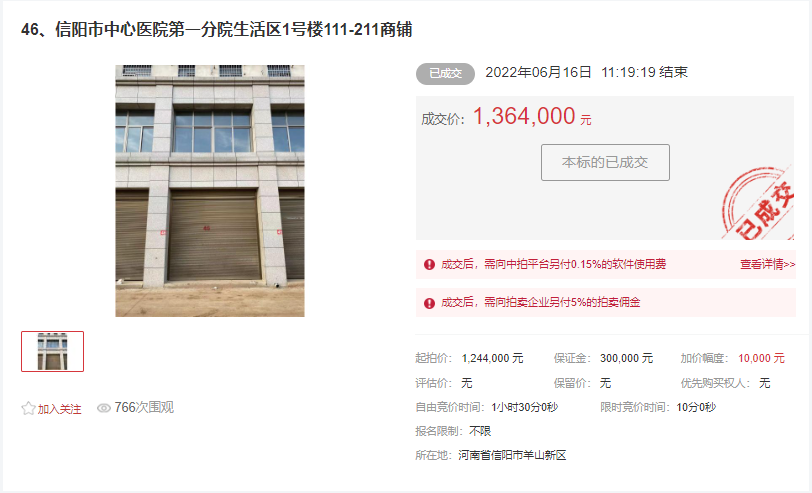
Task: Click the 766次围观 view count text
Action: (144, 408)
